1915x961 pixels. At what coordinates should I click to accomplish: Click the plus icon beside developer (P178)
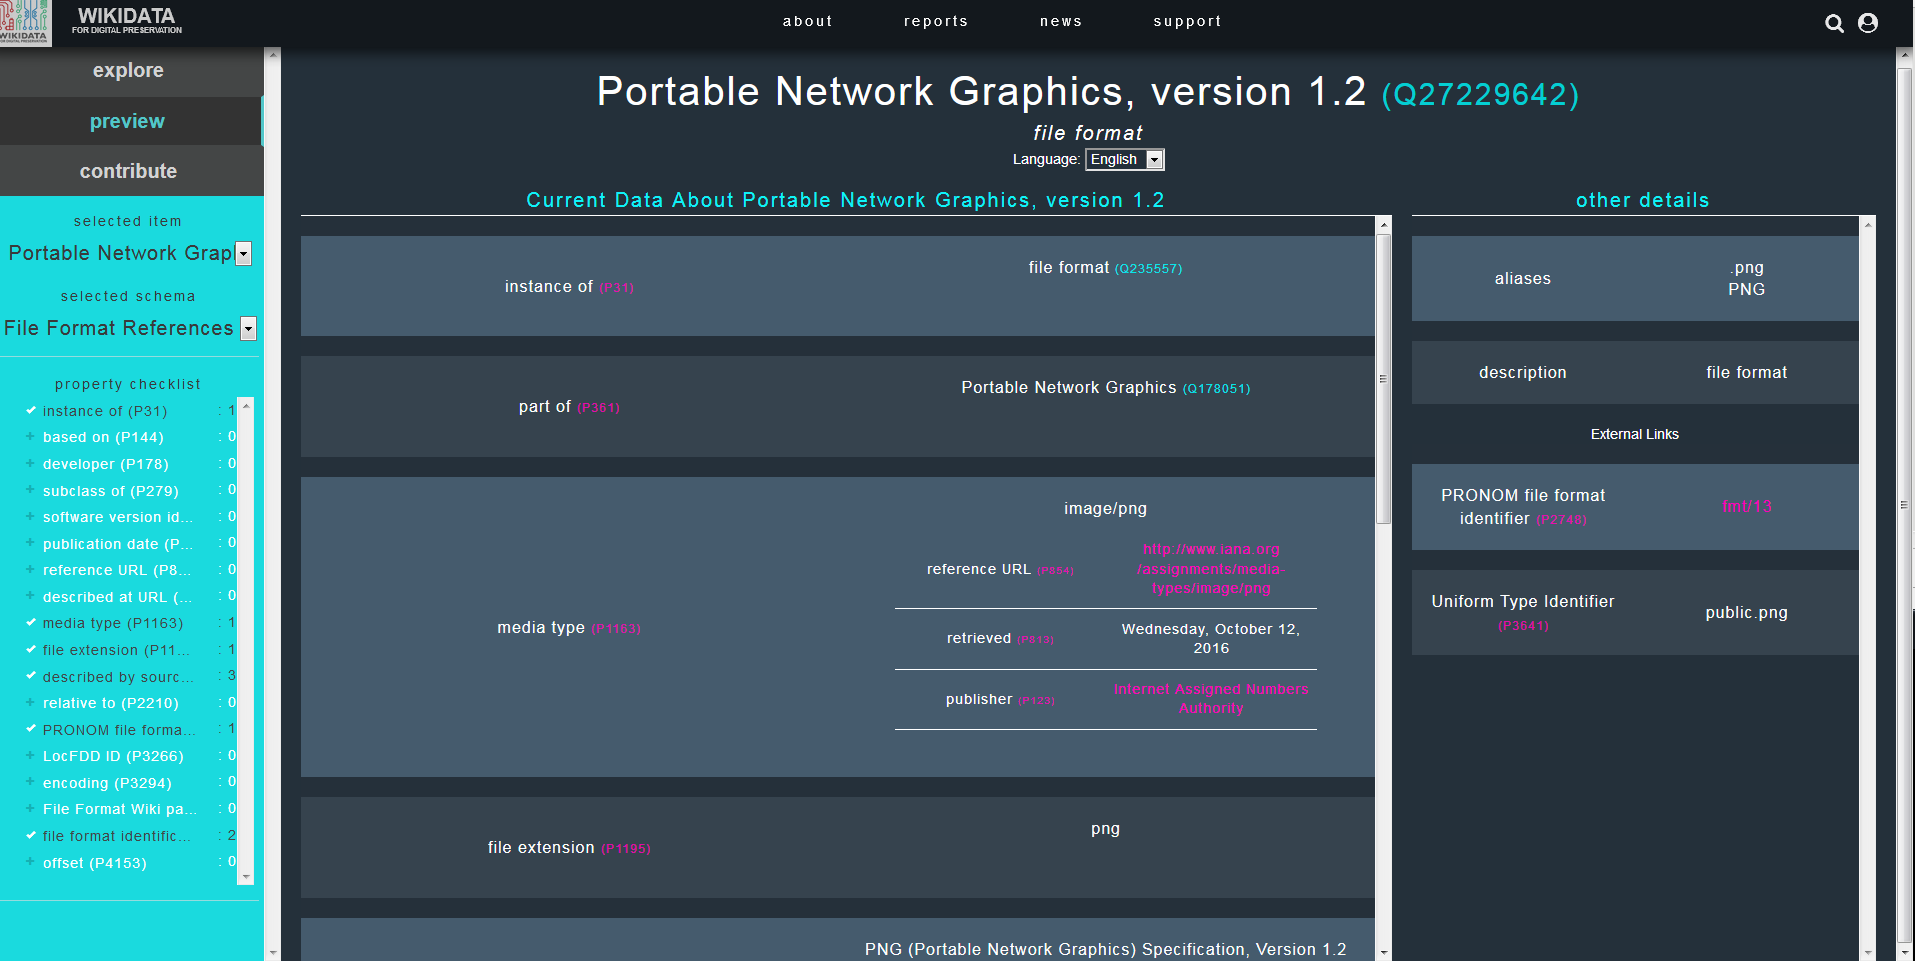30,464
